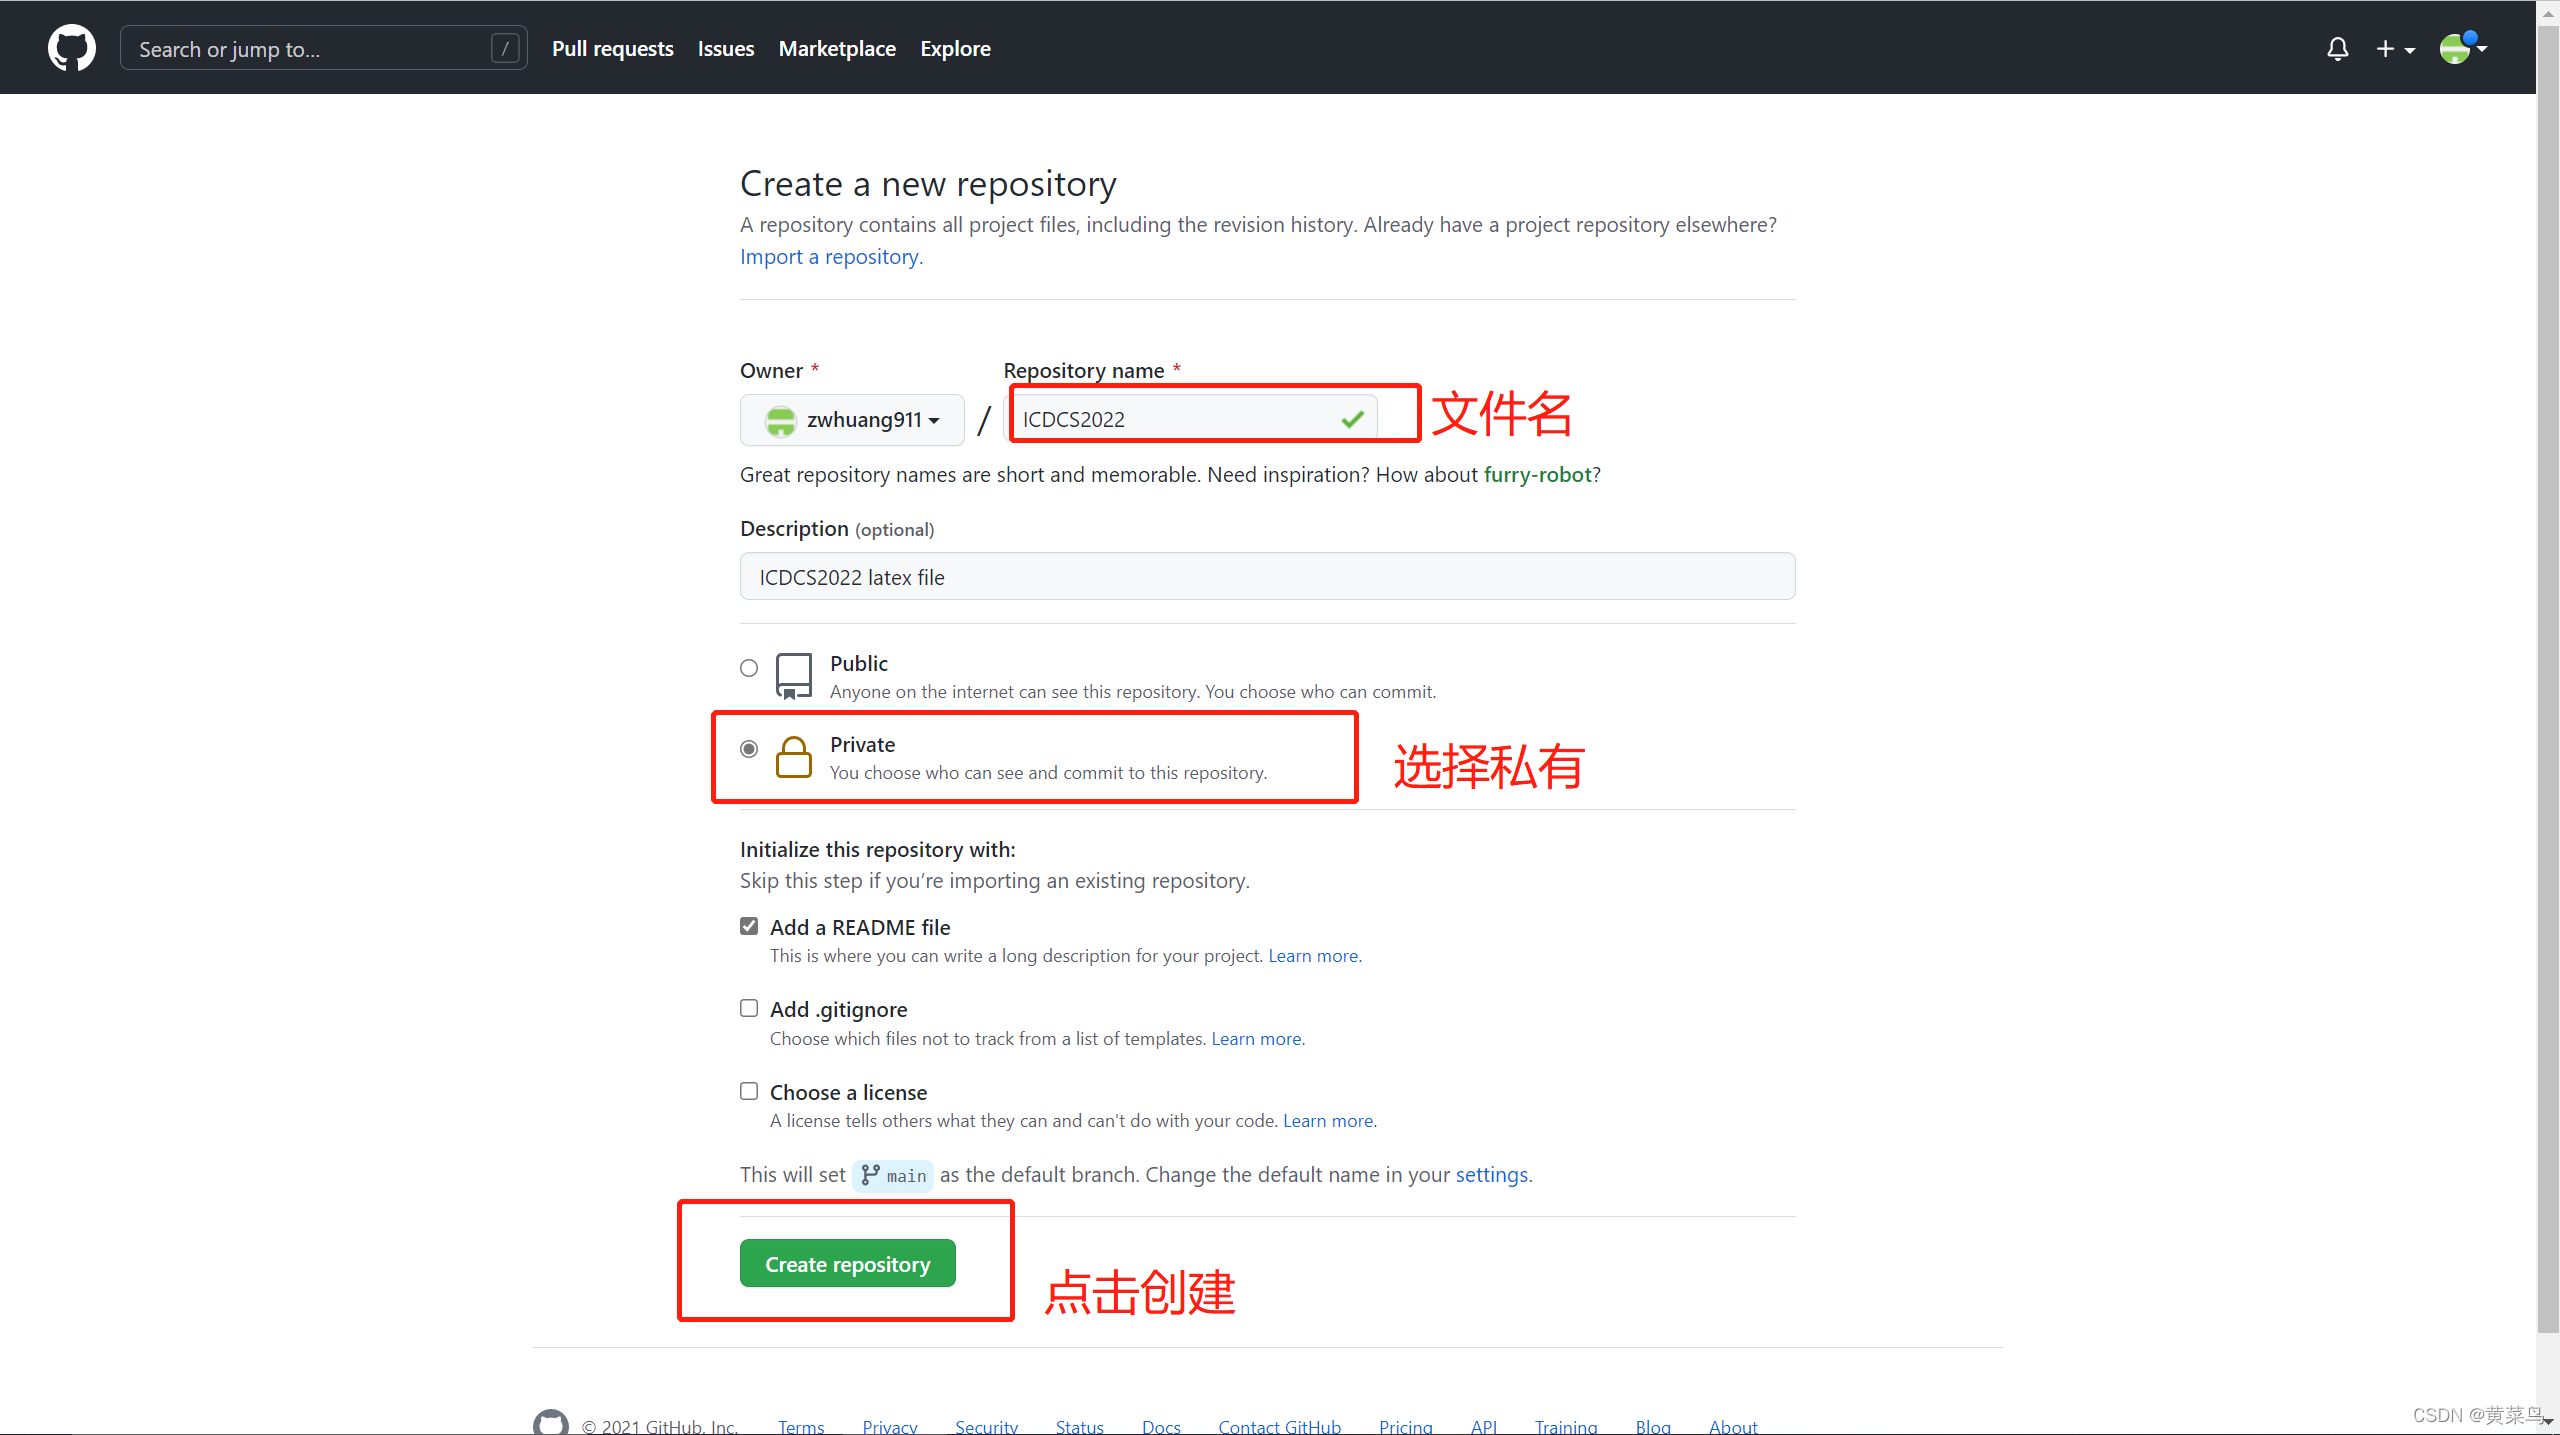Click the footer GitHub logo
This screenshot has width=2560, height=1435.
pyautogui.click(x=551, y=1422)
